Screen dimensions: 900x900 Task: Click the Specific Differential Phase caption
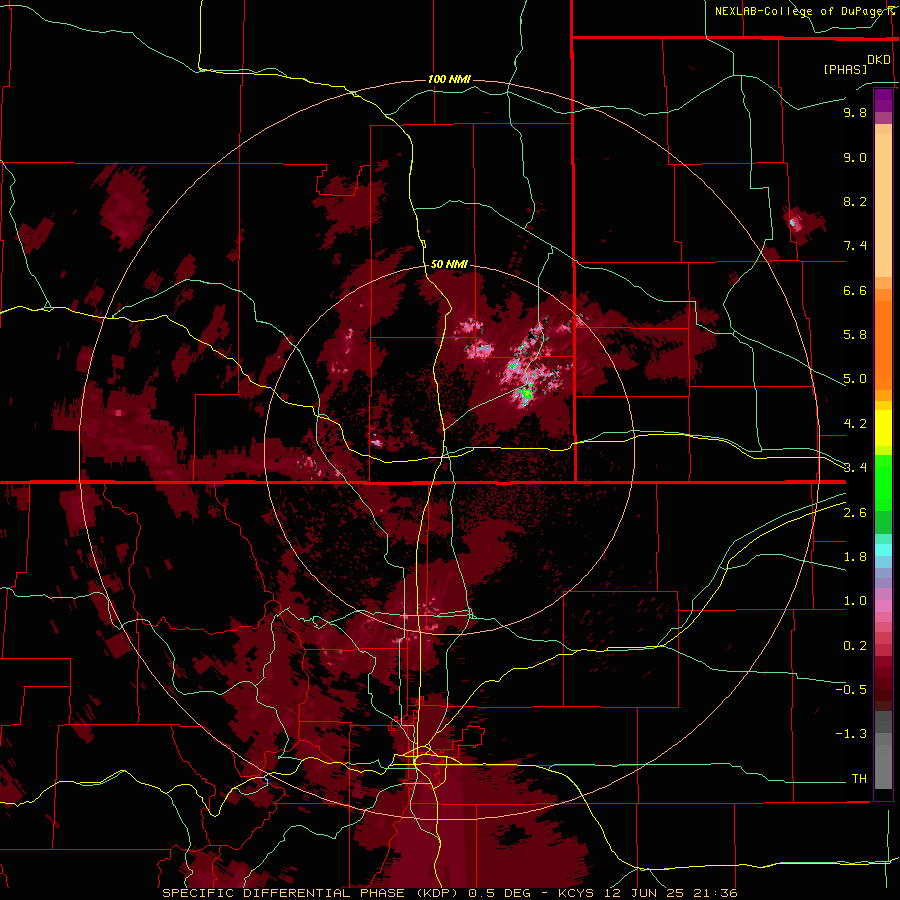click(313, 893)
